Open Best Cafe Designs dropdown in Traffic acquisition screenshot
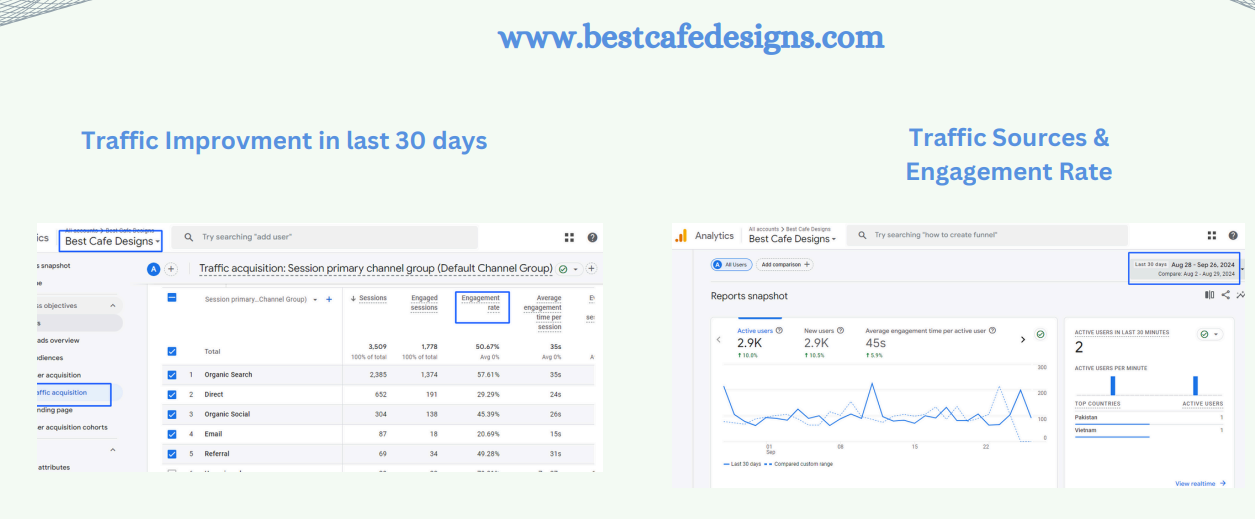 coord(111,241)
